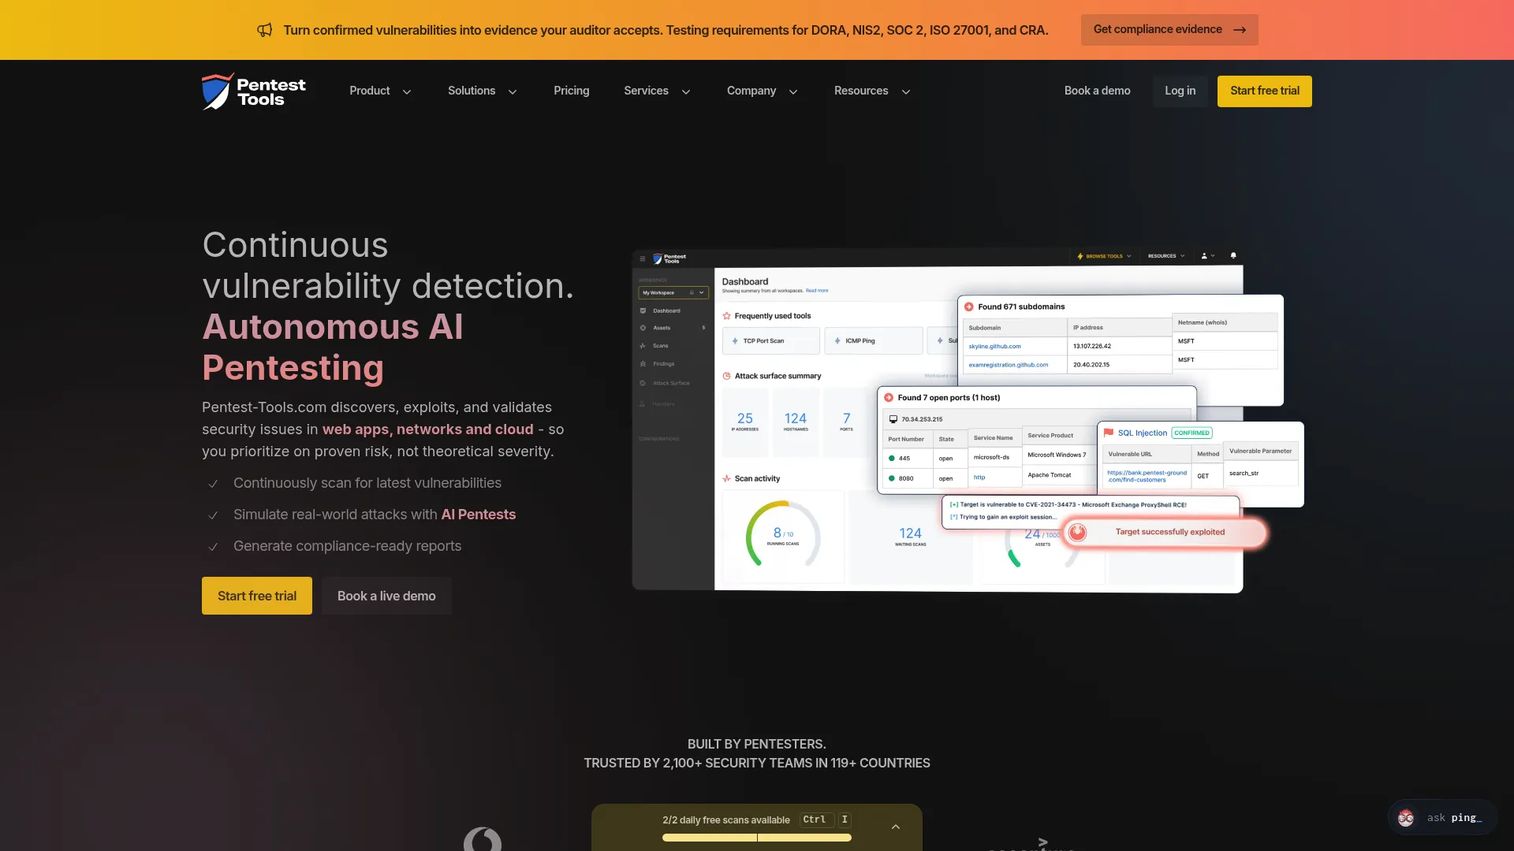Click the navbar Start free trial button
This screenshot has height=851, width=1514.
pyautogui.click(x=1265, y=91)
